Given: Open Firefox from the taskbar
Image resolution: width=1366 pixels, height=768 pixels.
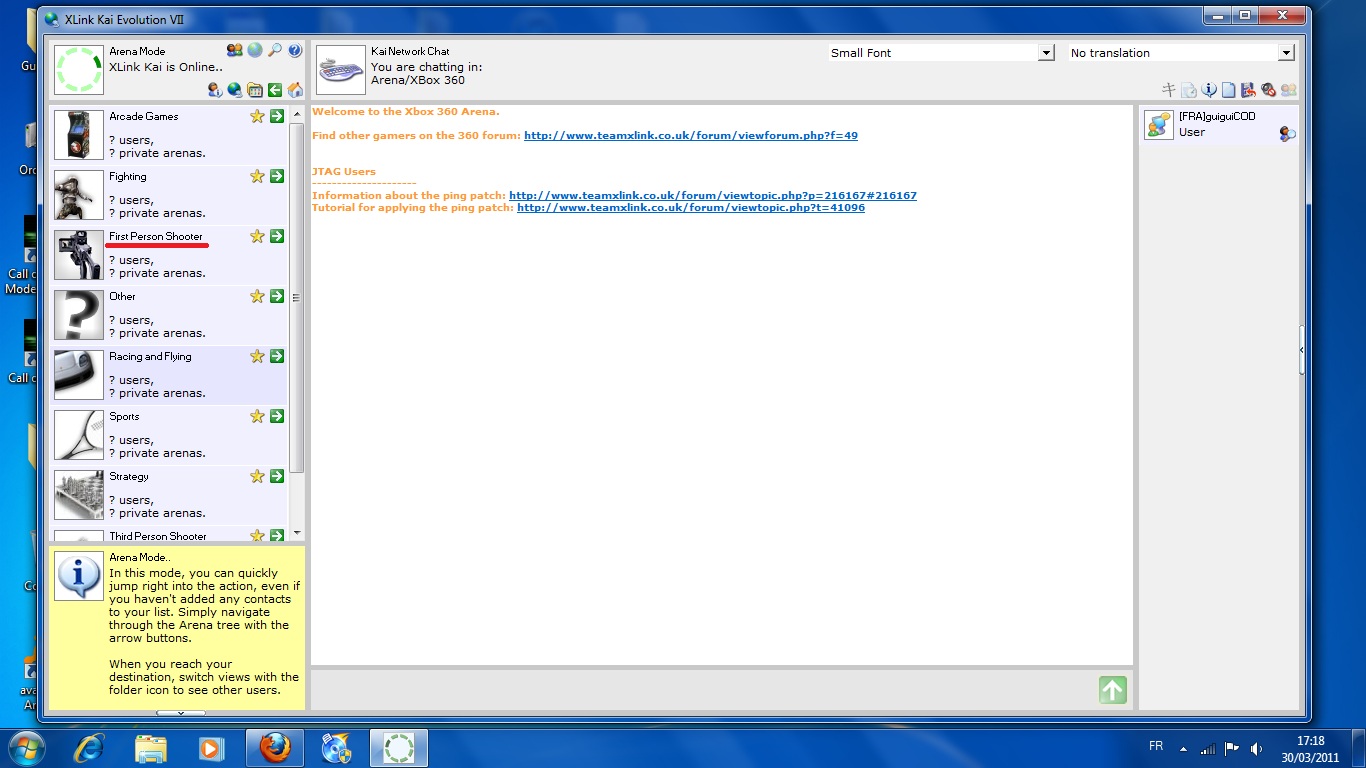Looking at the screenshot, I should 274,748.
